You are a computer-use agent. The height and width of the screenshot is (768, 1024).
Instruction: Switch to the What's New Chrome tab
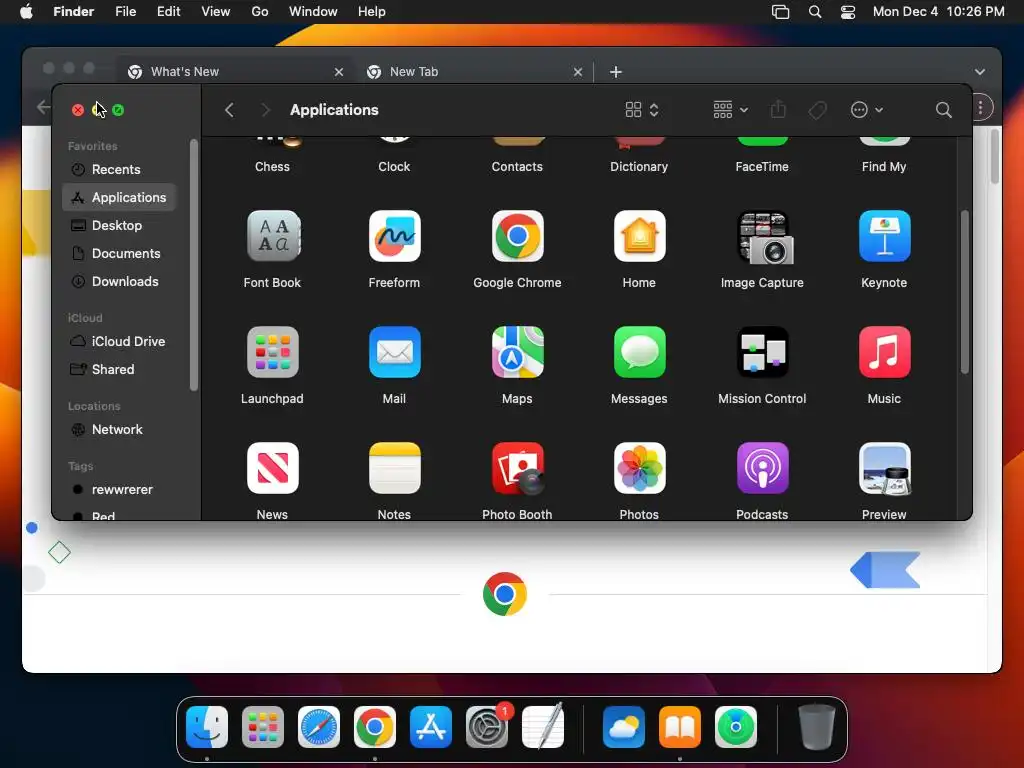[x=235, y=72]
